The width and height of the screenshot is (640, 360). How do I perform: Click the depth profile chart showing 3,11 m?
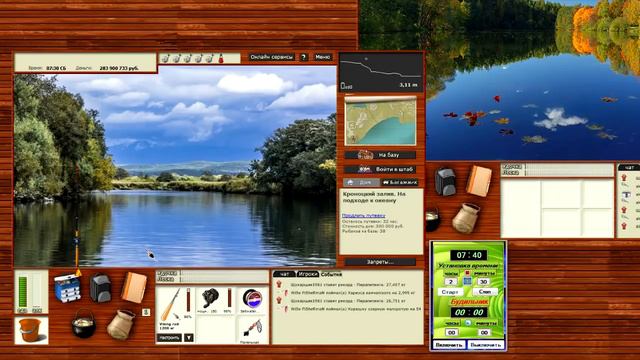[x=381, y=72]
